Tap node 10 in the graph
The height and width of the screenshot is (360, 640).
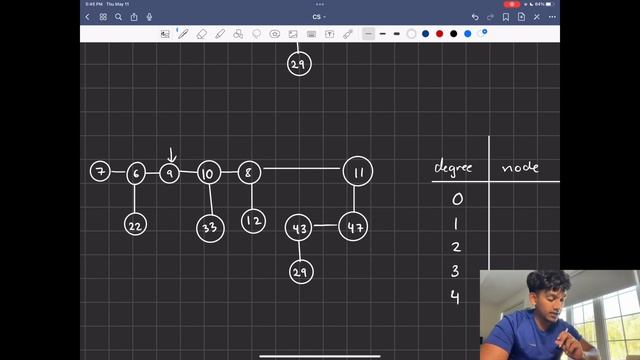(x=209, y=173)
